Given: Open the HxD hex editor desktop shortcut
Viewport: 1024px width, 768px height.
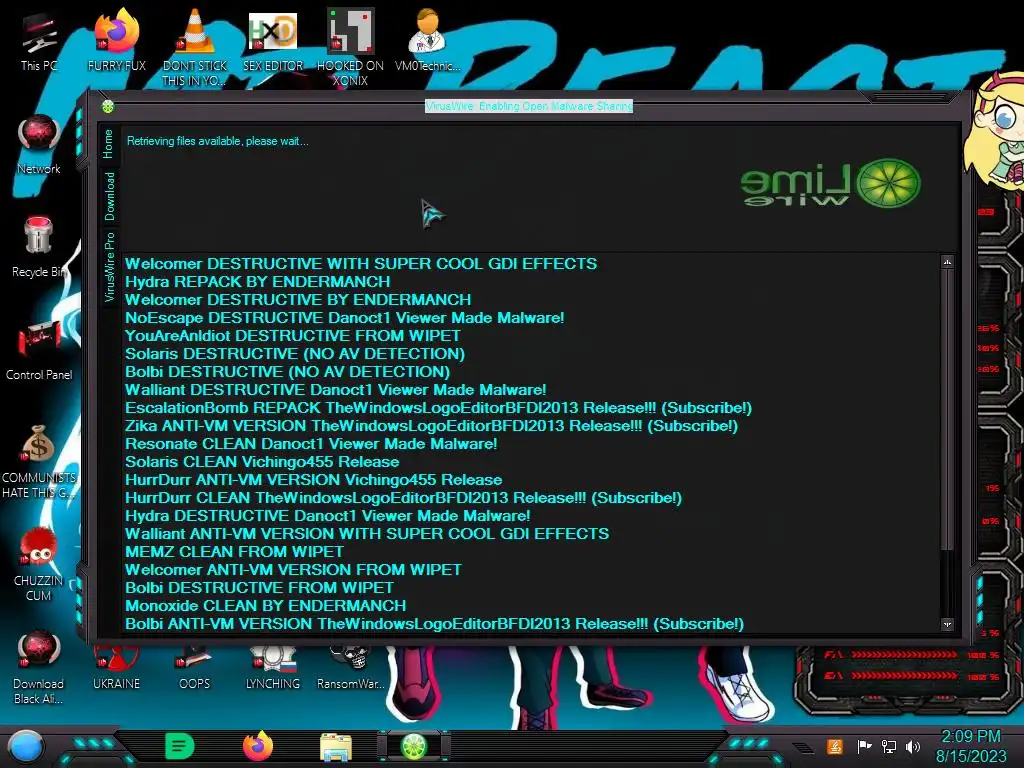Looking at the screenshot, I should [x=273, y=40].
